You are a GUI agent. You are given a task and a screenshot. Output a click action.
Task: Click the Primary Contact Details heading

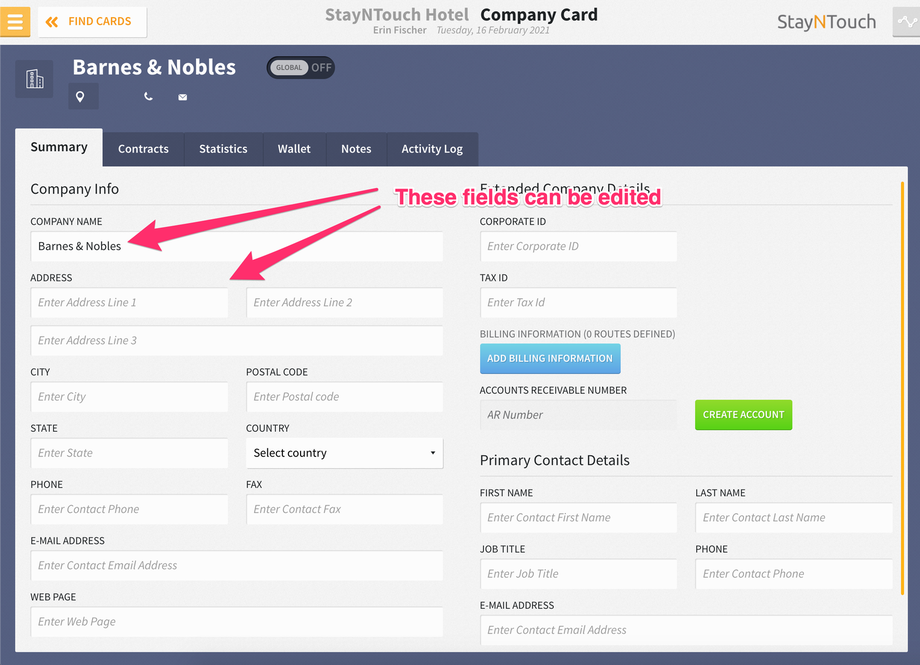pos(554,460)
